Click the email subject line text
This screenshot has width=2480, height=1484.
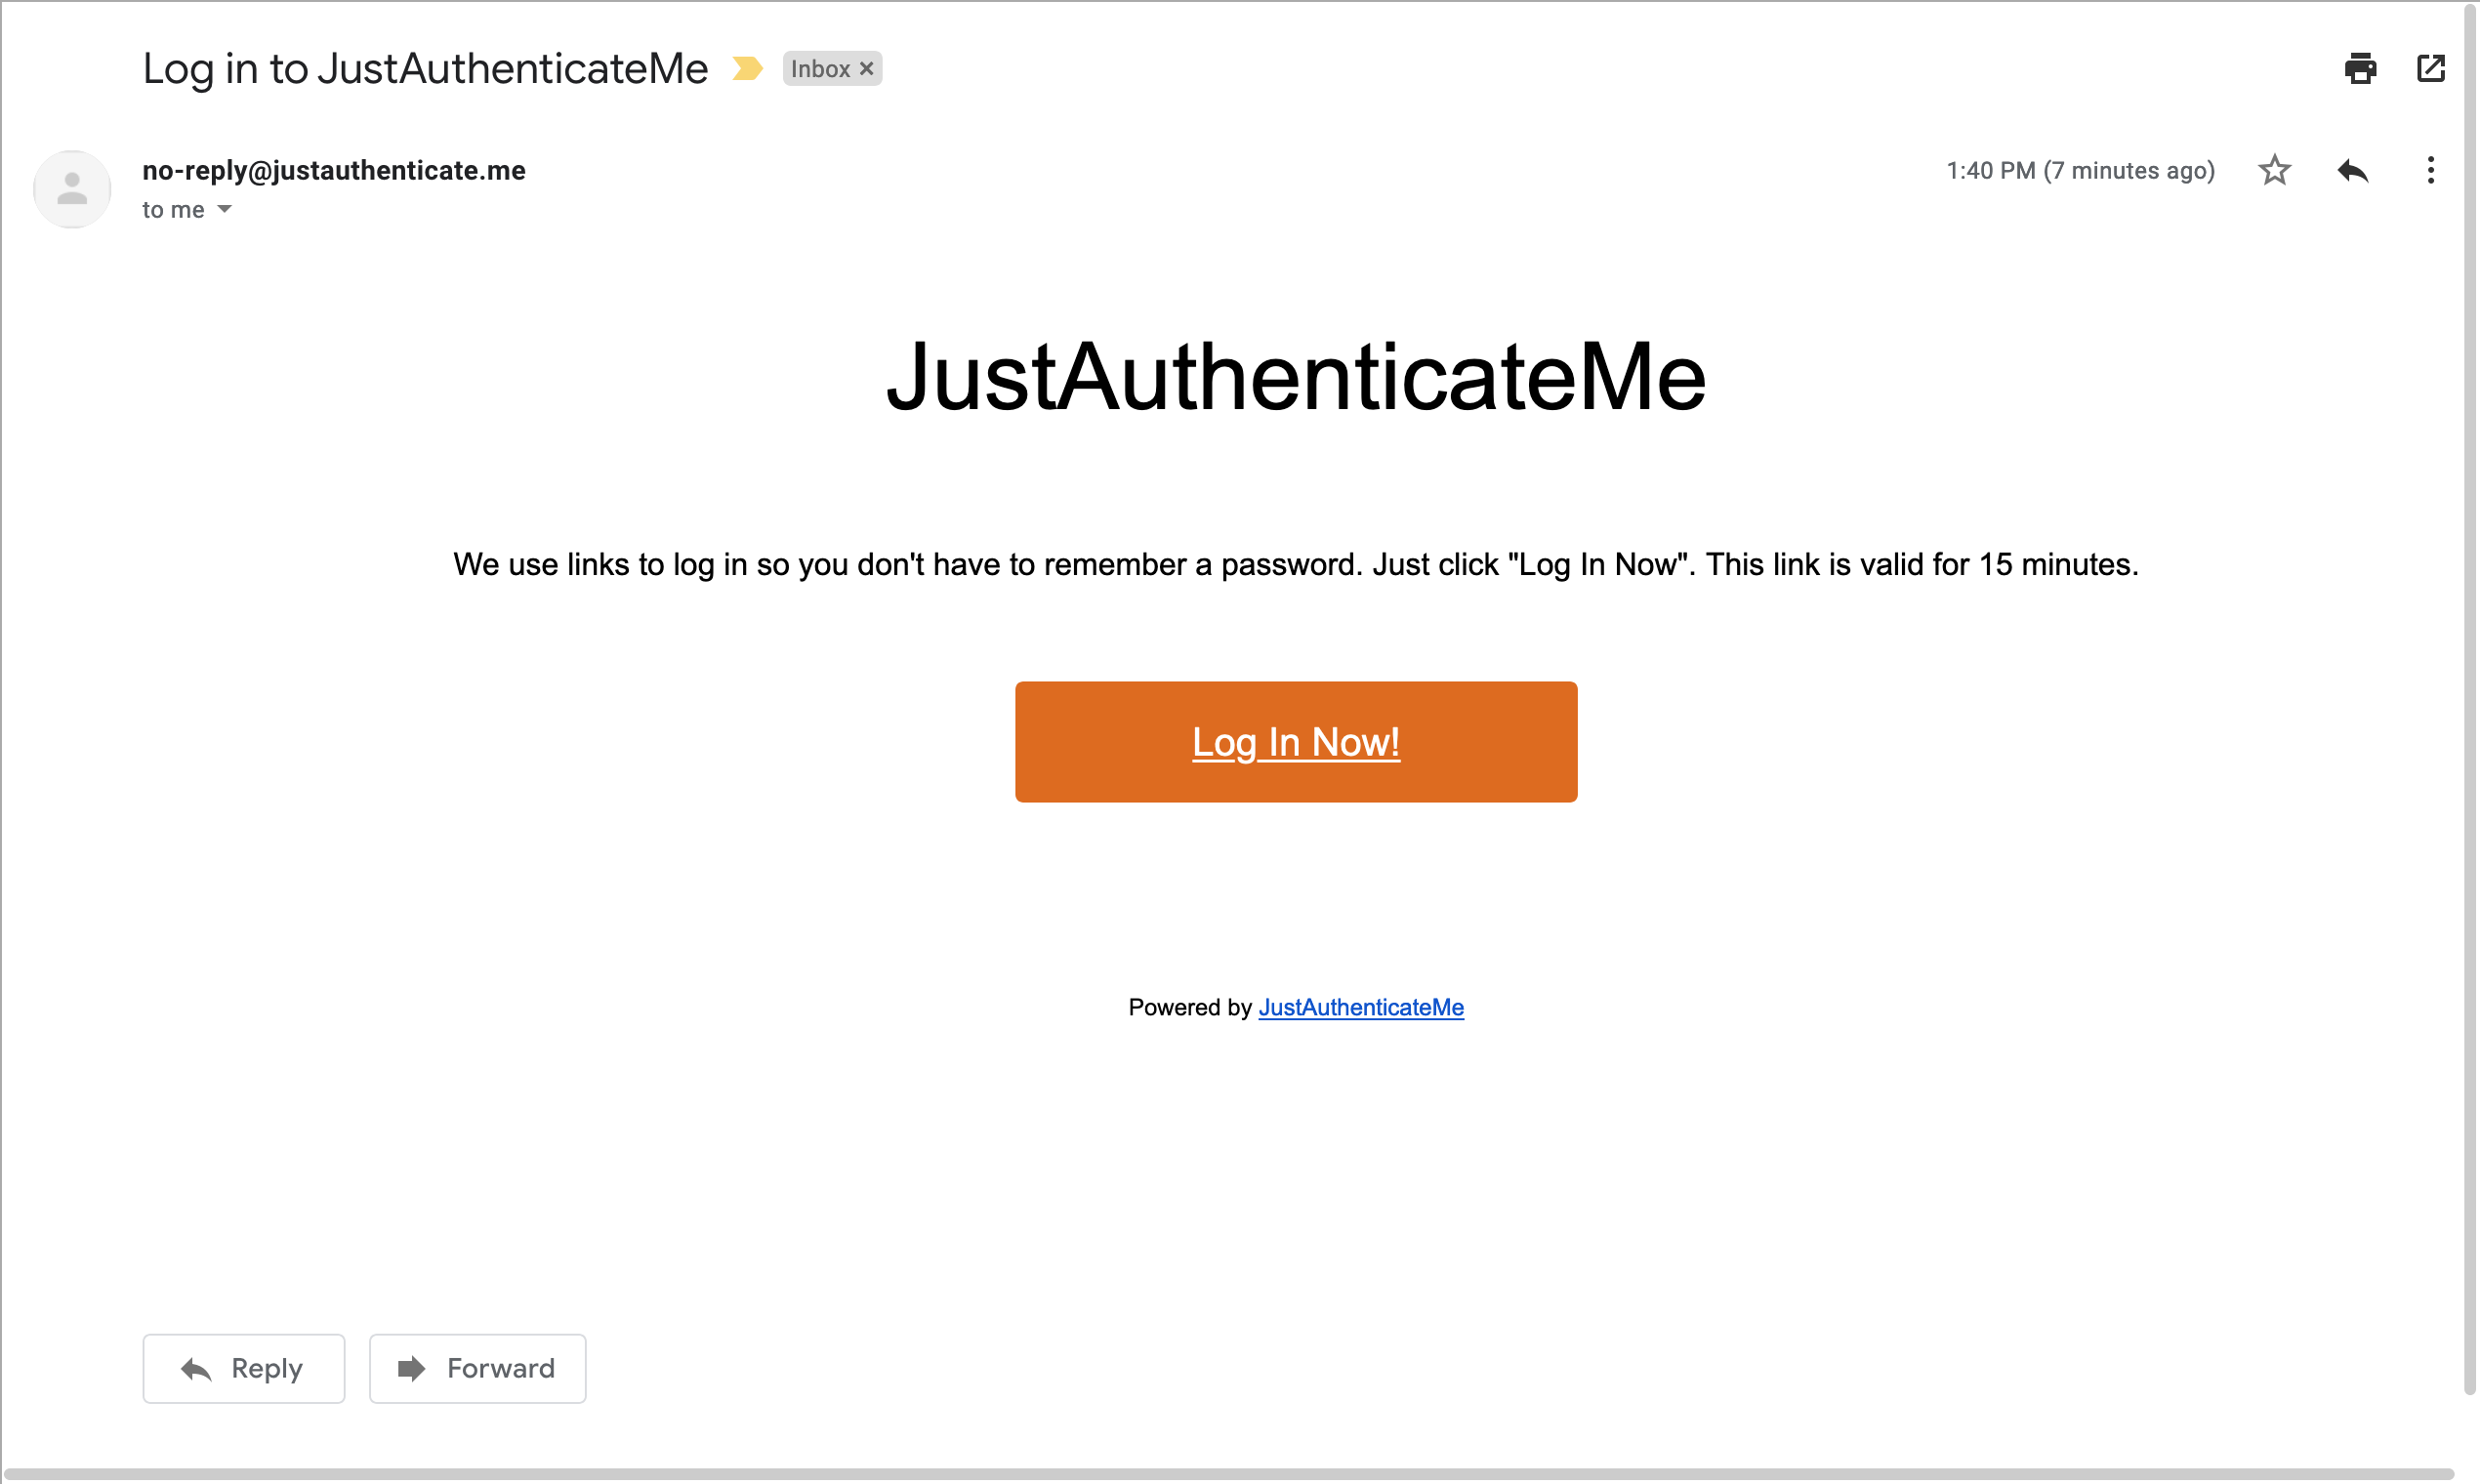click(x=425, y=69)
